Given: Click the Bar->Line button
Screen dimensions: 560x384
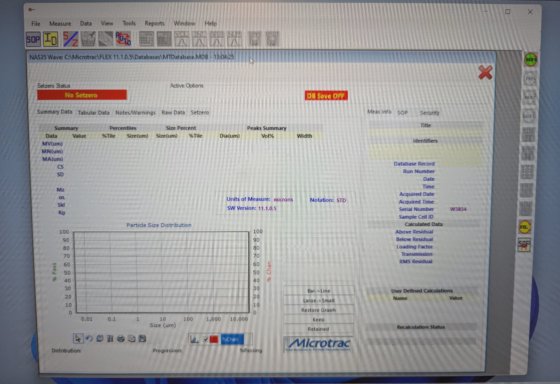Looking at the screenshot, I should click(x=319, y=291).
